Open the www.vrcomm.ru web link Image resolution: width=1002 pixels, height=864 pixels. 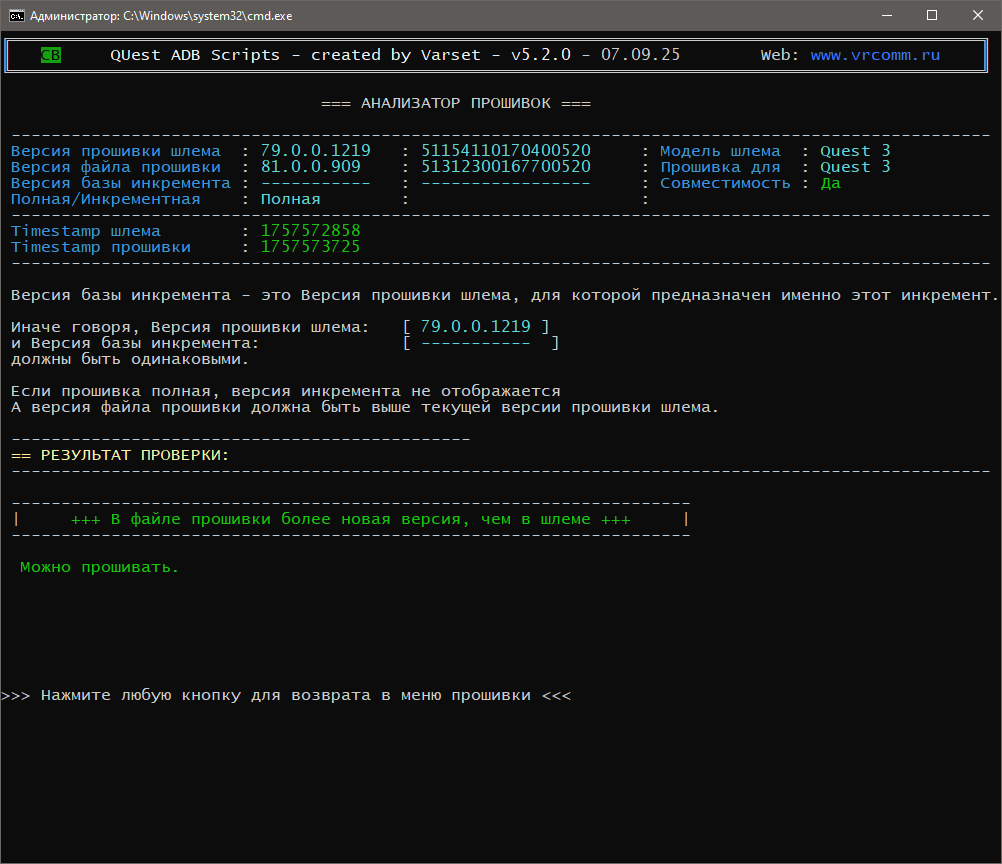pos(875,55)
